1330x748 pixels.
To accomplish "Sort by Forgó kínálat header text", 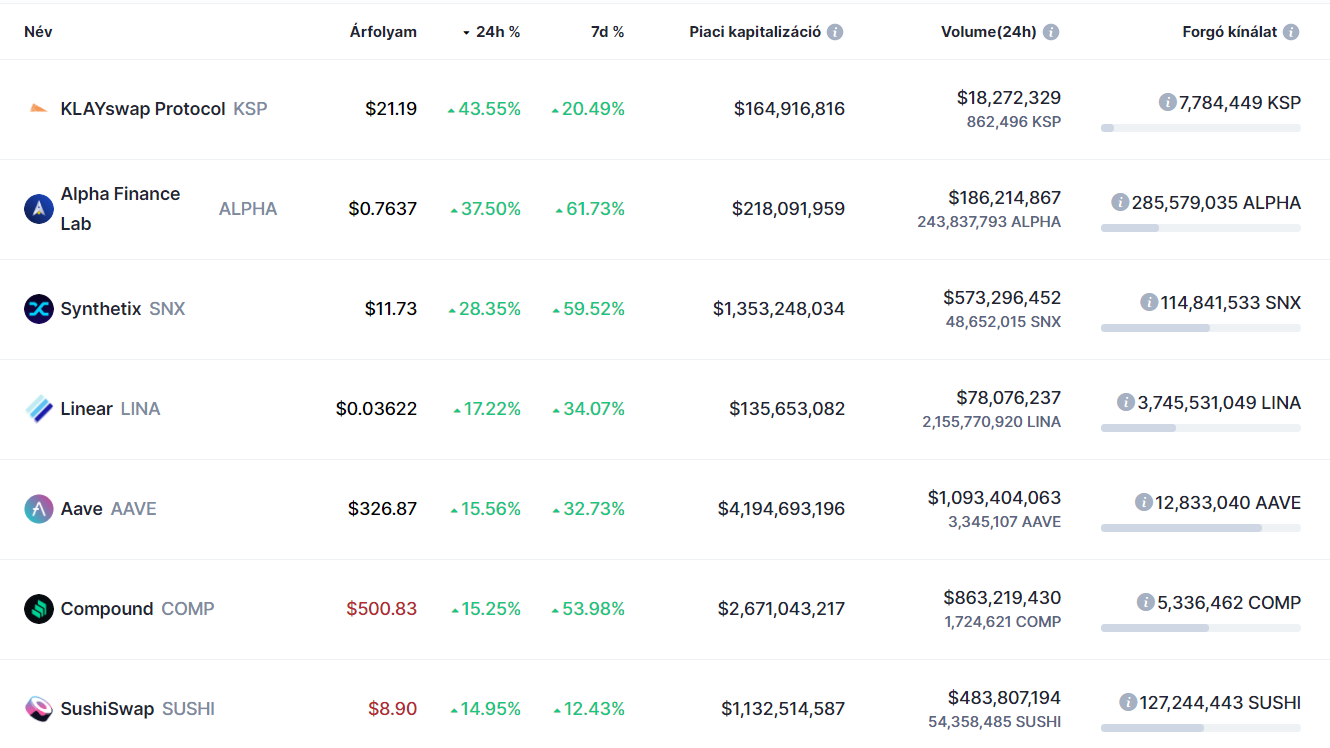I will click(x=1230, y=32).
